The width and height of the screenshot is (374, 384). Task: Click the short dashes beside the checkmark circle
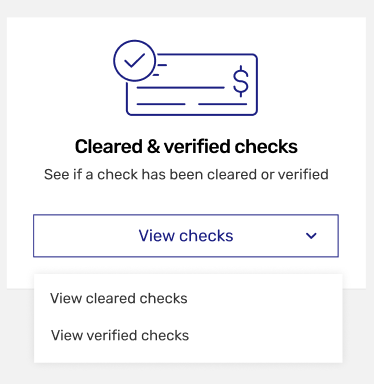(x=160, y=70)
